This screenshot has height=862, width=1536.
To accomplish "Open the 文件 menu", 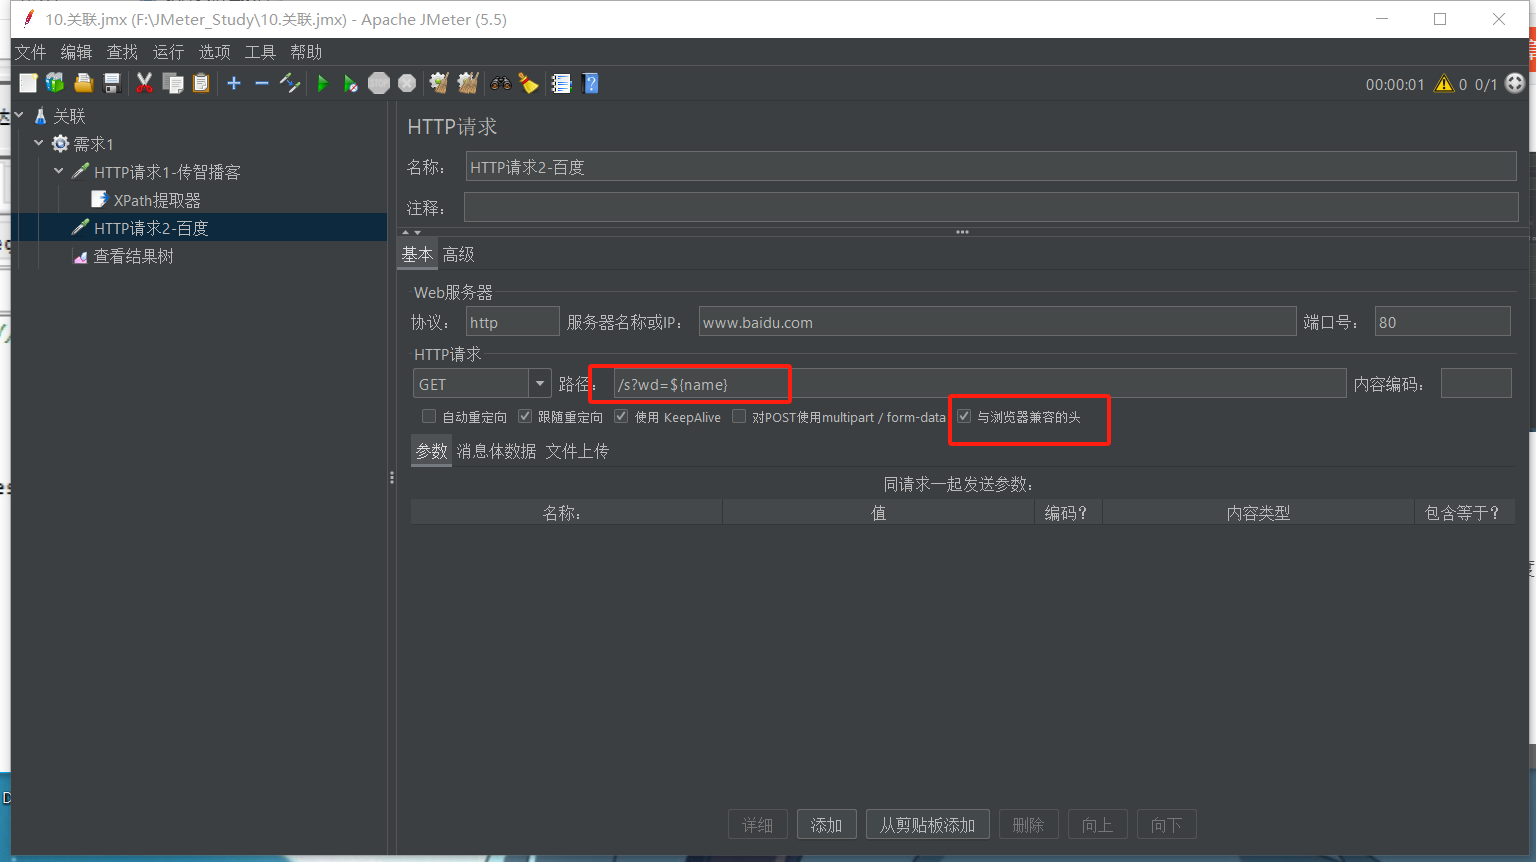I will click(x=30, y=52).
